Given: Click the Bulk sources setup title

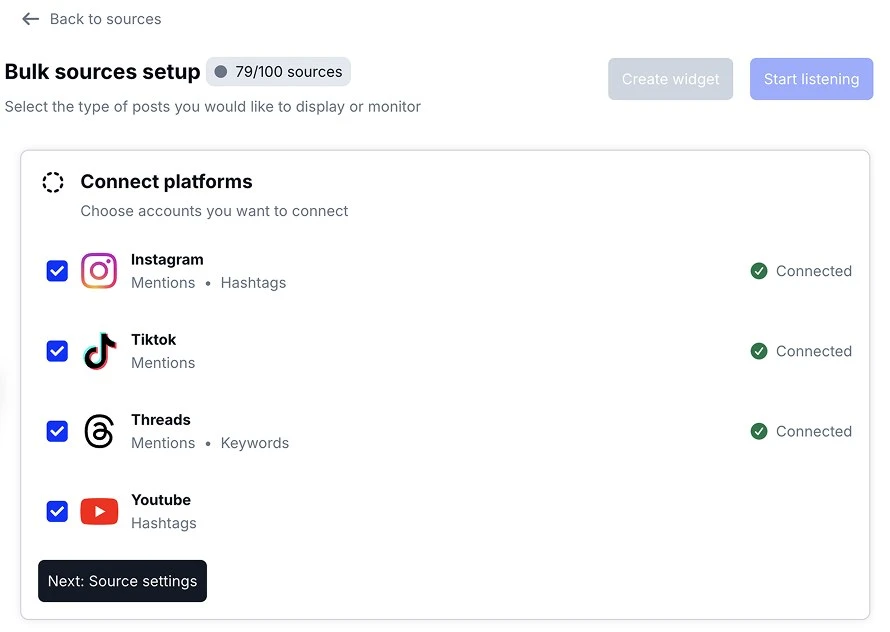Looking at the screenshot, I should [x=102, y=72].
